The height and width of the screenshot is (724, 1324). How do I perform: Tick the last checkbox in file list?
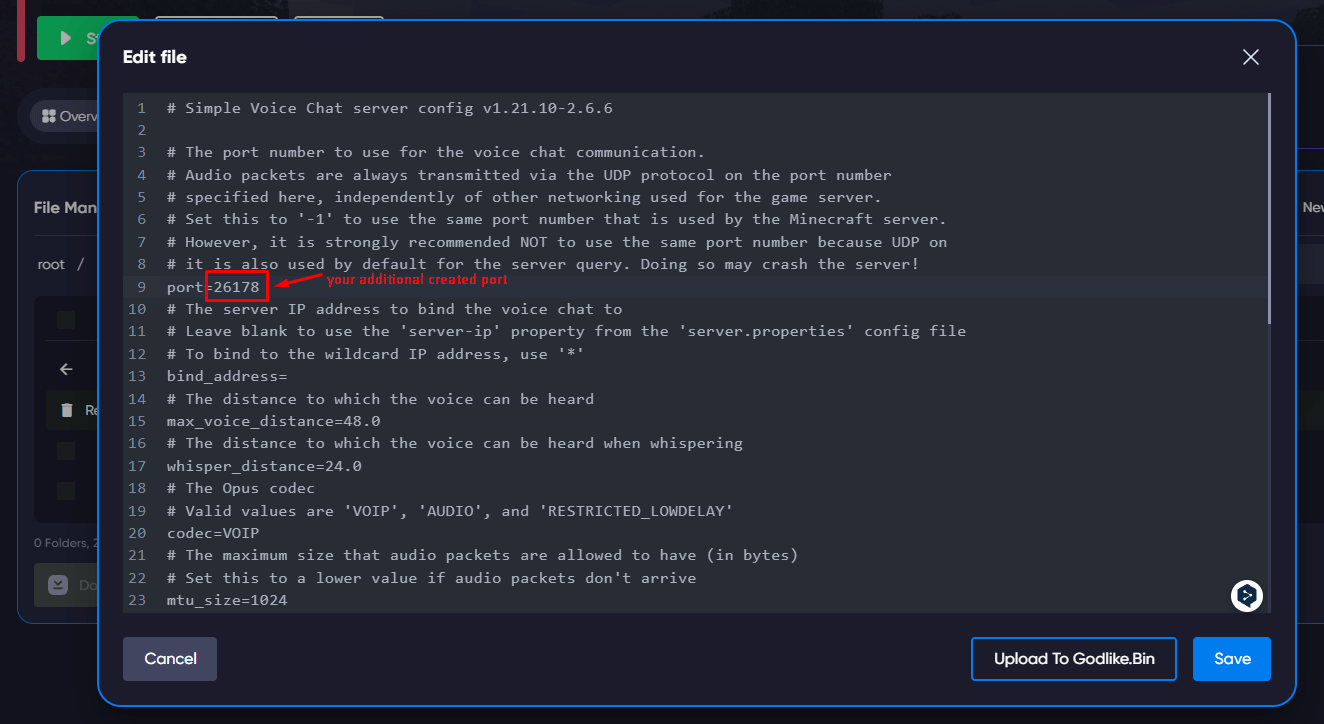66,491
